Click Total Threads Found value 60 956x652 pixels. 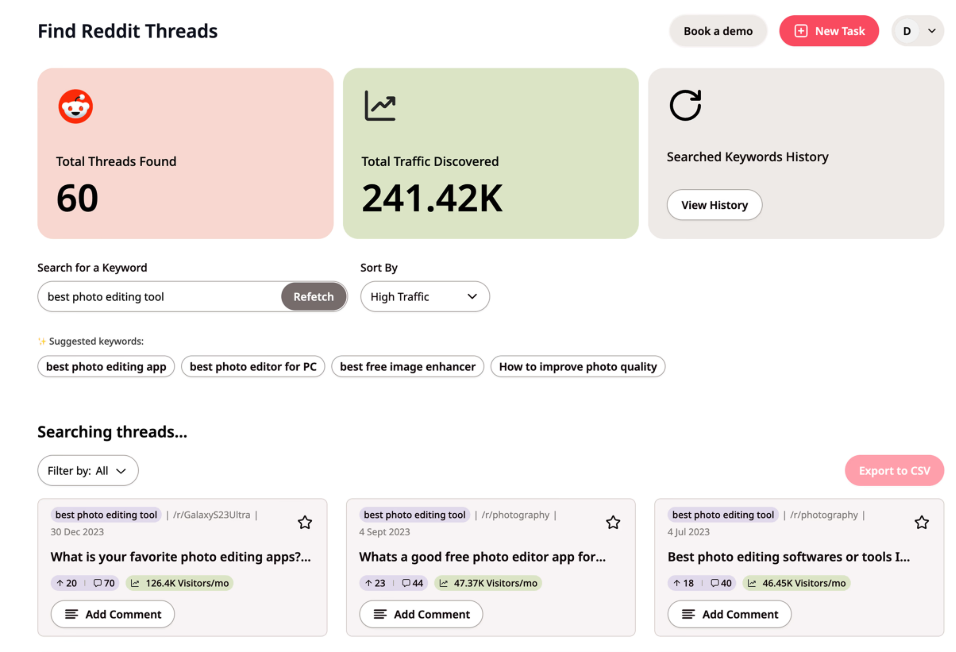pos(77,198)
